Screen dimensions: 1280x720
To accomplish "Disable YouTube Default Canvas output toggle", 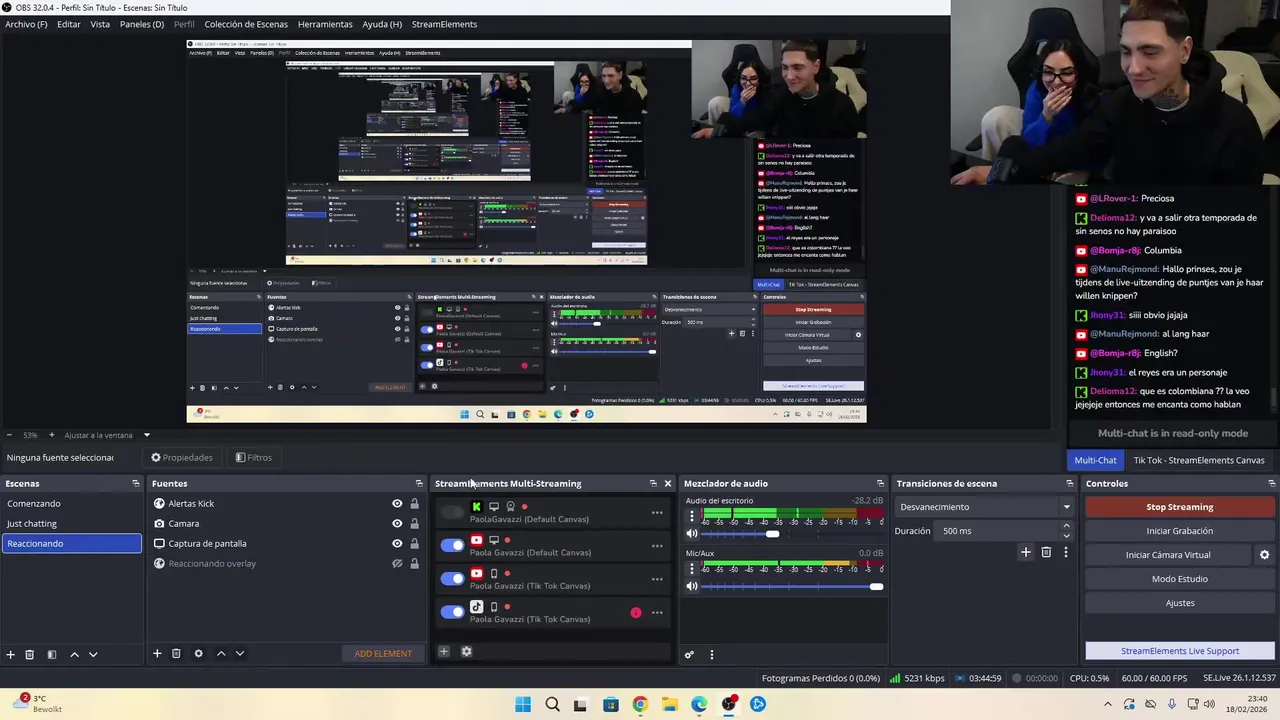I will point(452,545).
